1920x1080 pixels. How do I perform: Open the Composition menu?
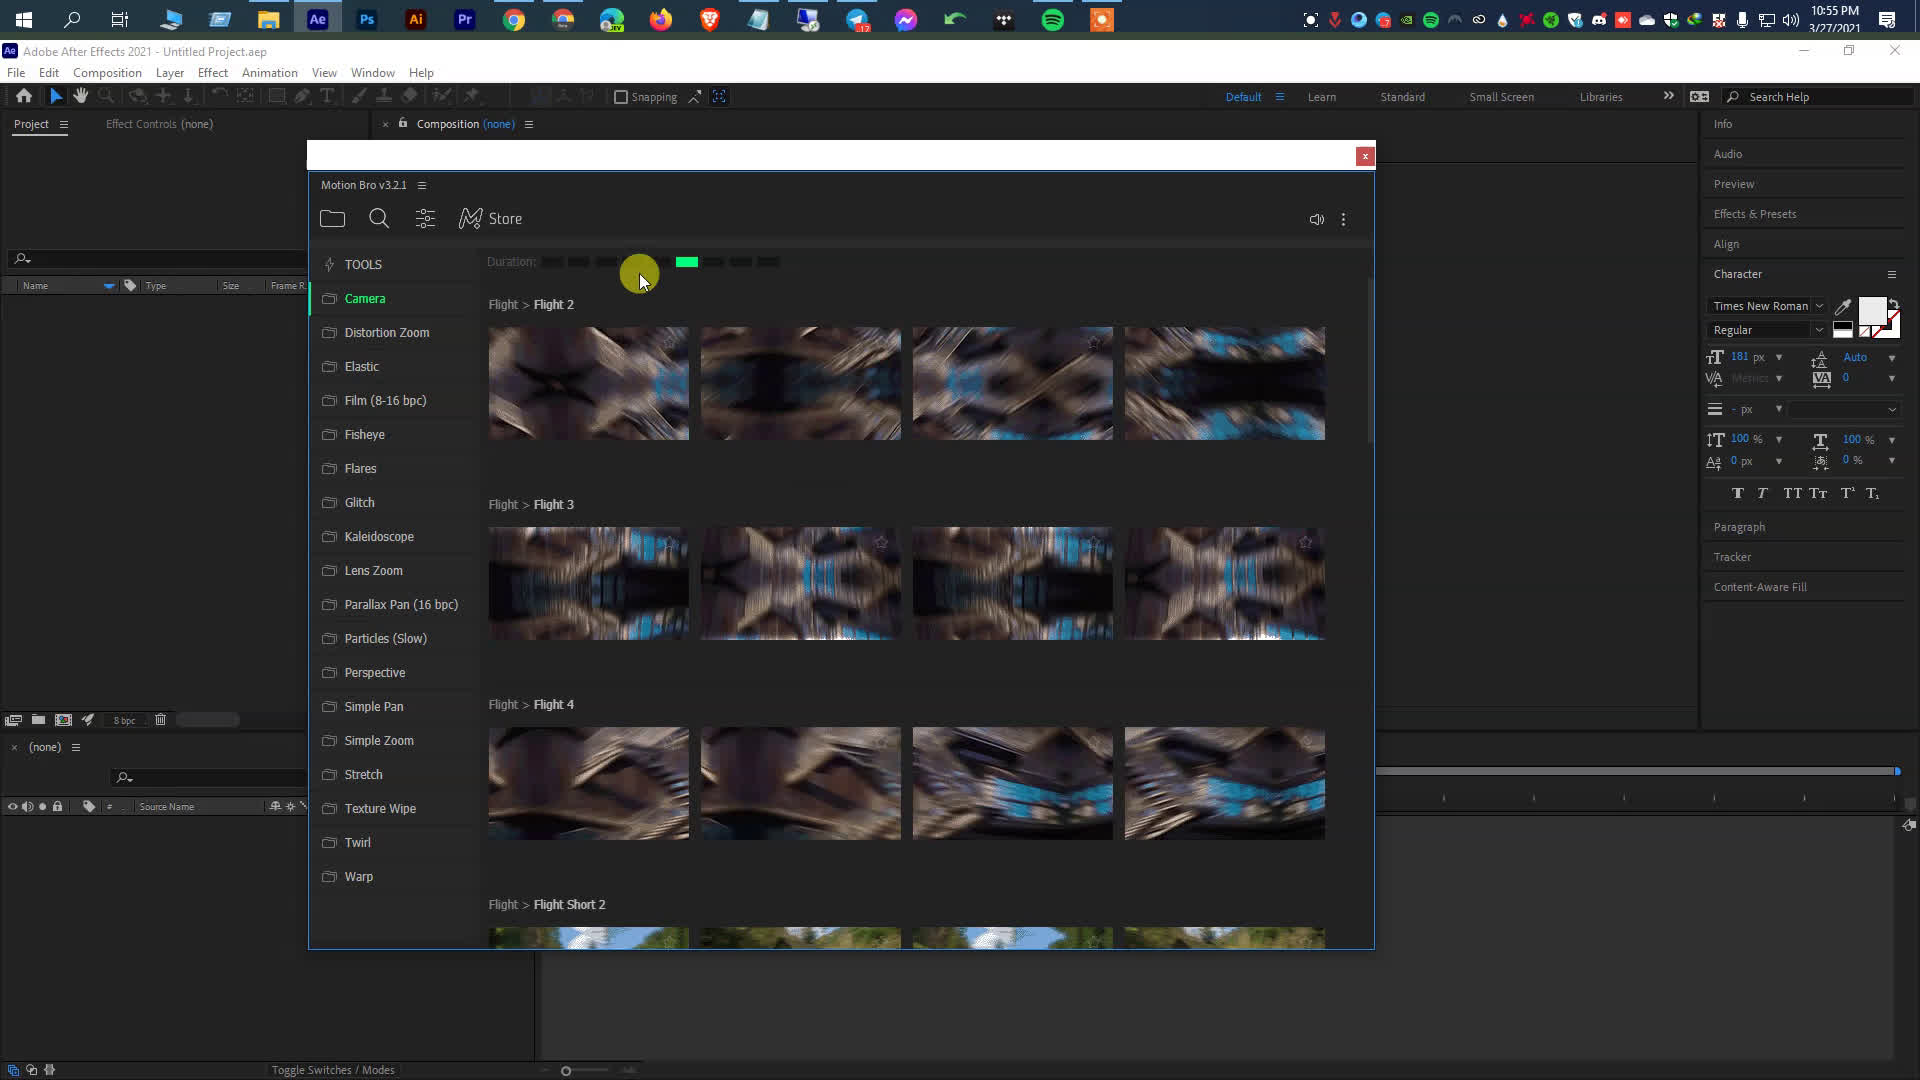coord(107,72)
